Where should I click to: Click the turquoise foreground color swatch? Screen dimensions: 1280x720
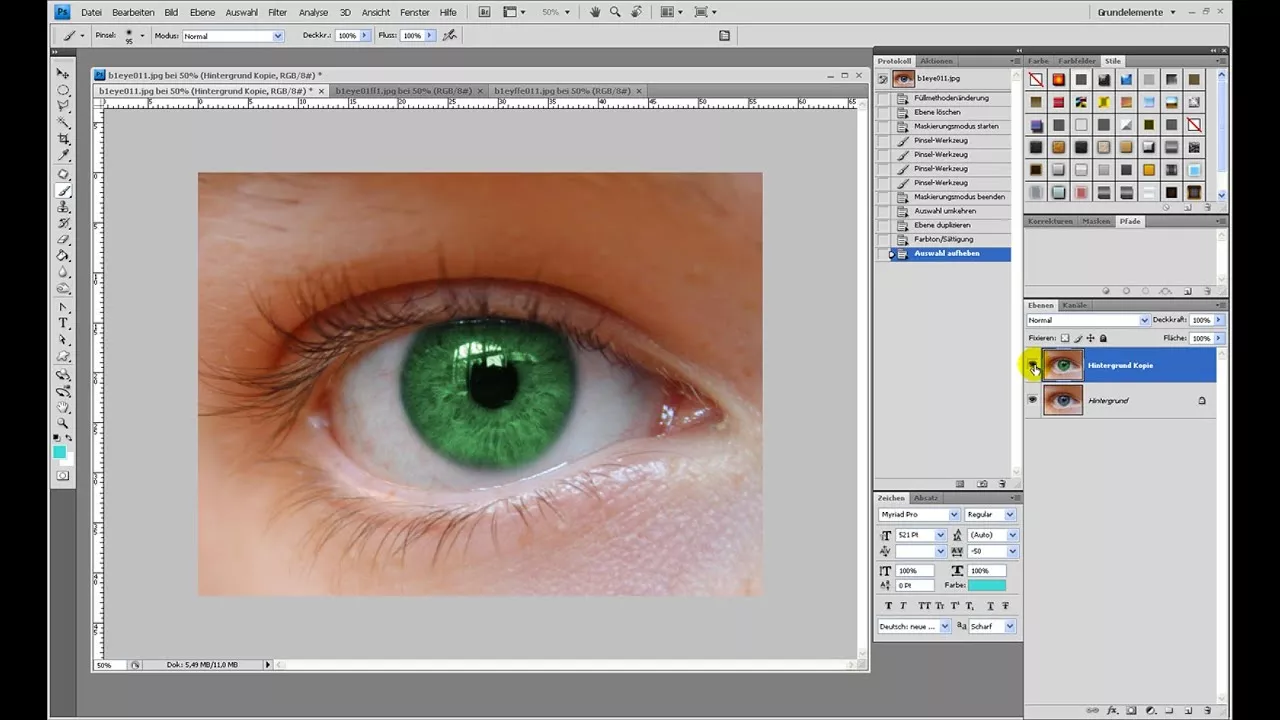tap(60, 452)
